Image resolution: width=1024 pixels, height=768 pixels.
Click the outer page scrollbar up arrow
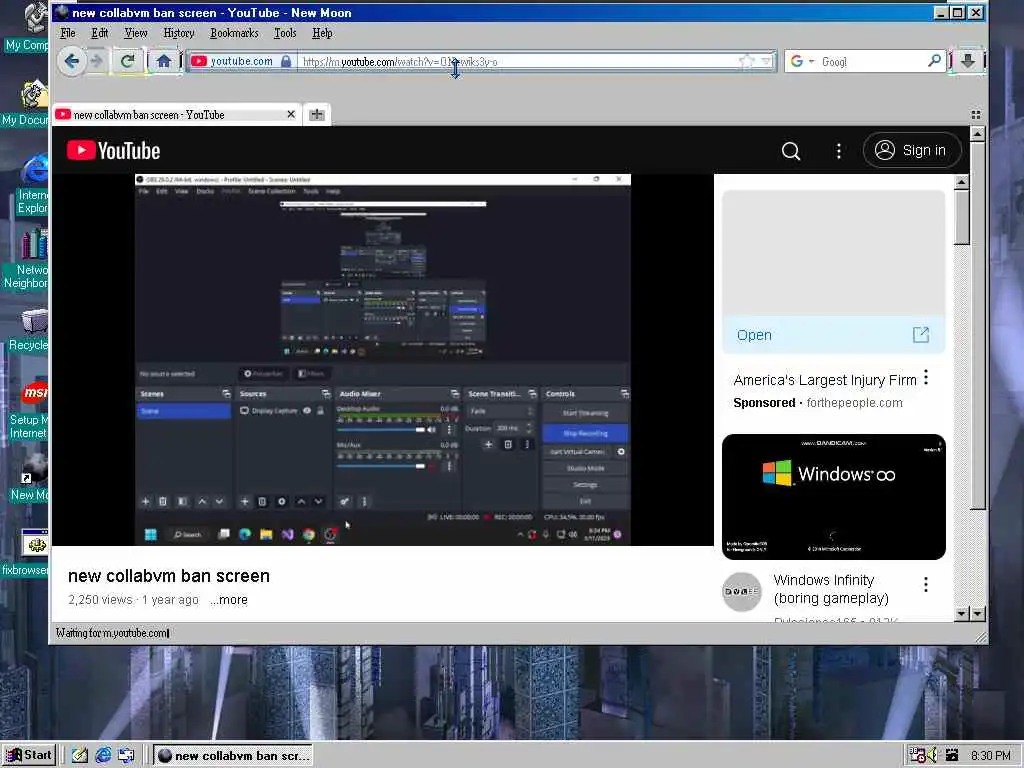pos(977,134)
